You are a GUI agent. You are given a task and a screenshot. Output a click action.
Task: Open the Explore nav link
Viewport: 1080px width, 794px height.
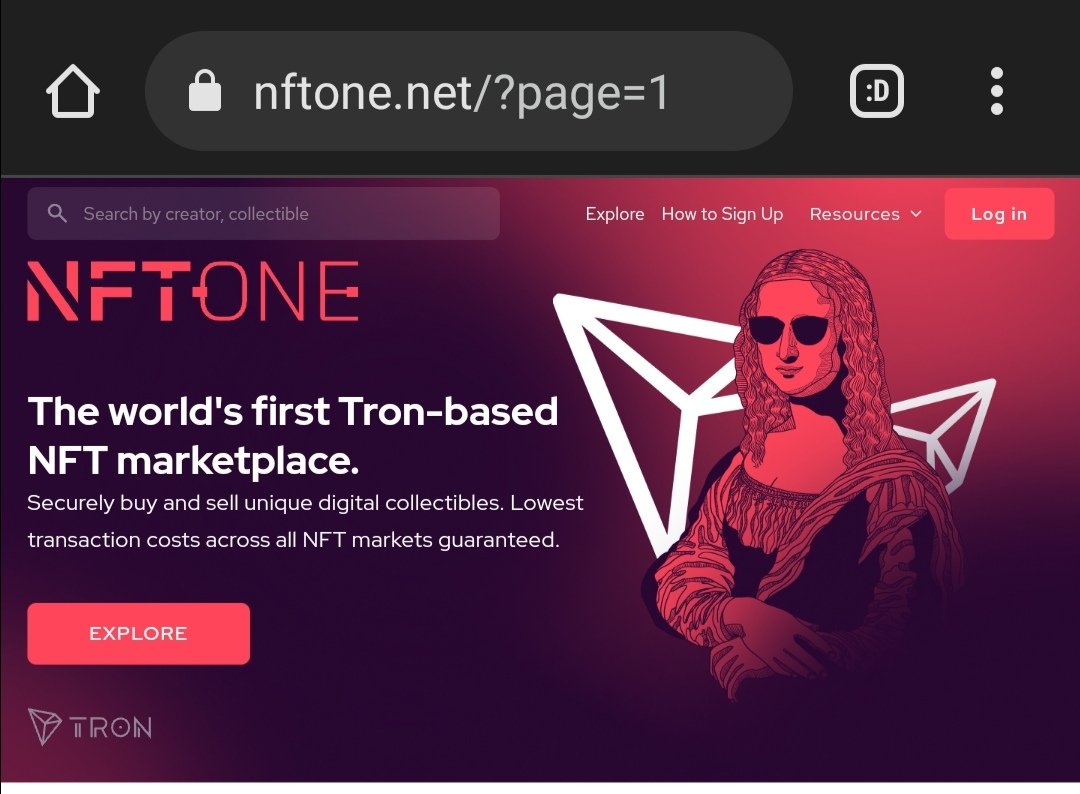tap(614, 214)
